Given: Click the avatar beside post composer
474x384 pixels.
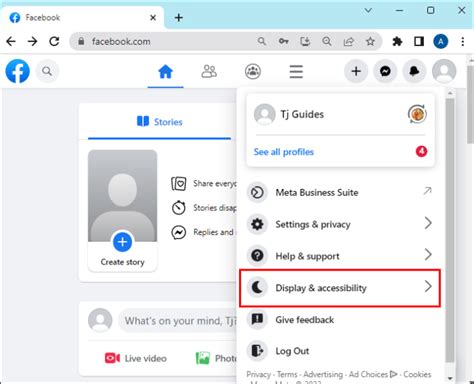Looking at the screenshot, I should (100, 320).
